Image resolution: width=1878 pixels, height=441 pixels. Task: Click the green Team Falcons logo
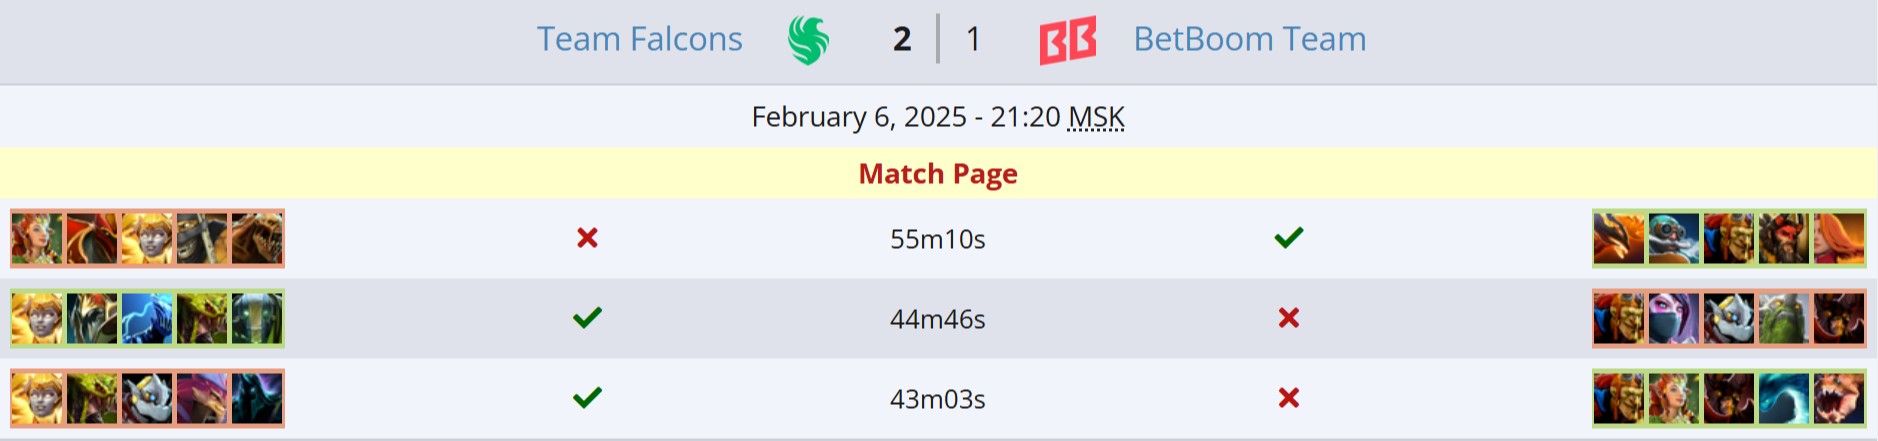[x=808, y=40]
